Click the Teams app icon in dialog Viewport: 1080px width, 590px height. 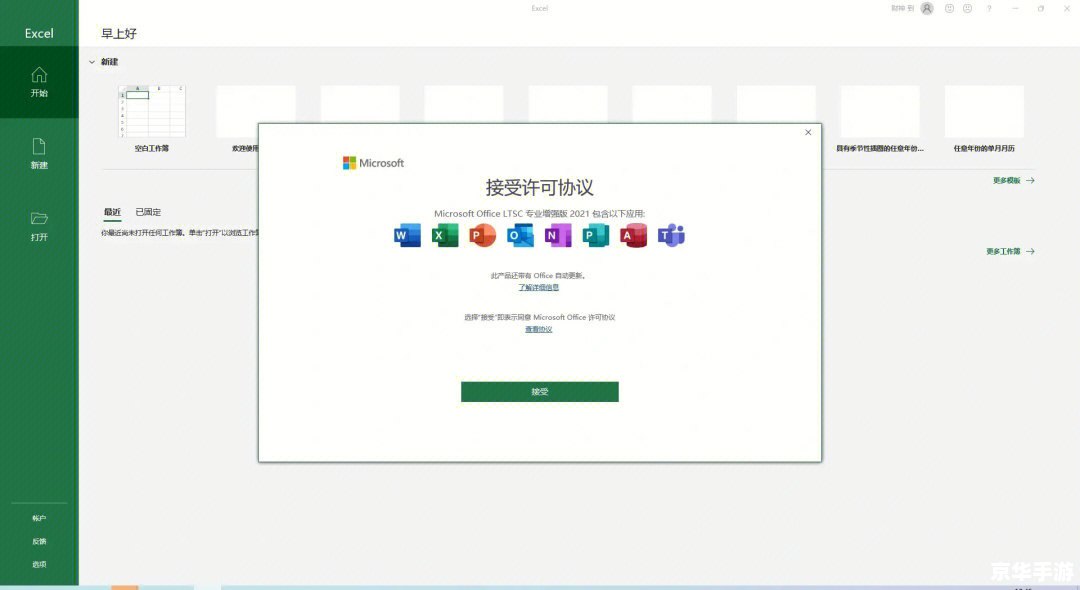pos(671,235)
